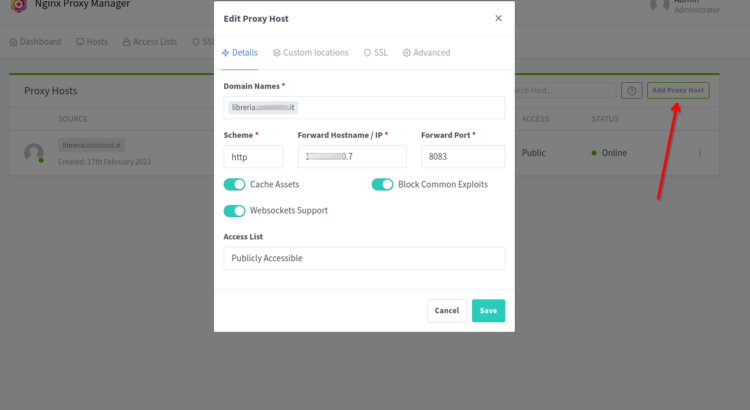750x410 pixels.
Task: Click the proxy host avatar icon
Action: 34,153
